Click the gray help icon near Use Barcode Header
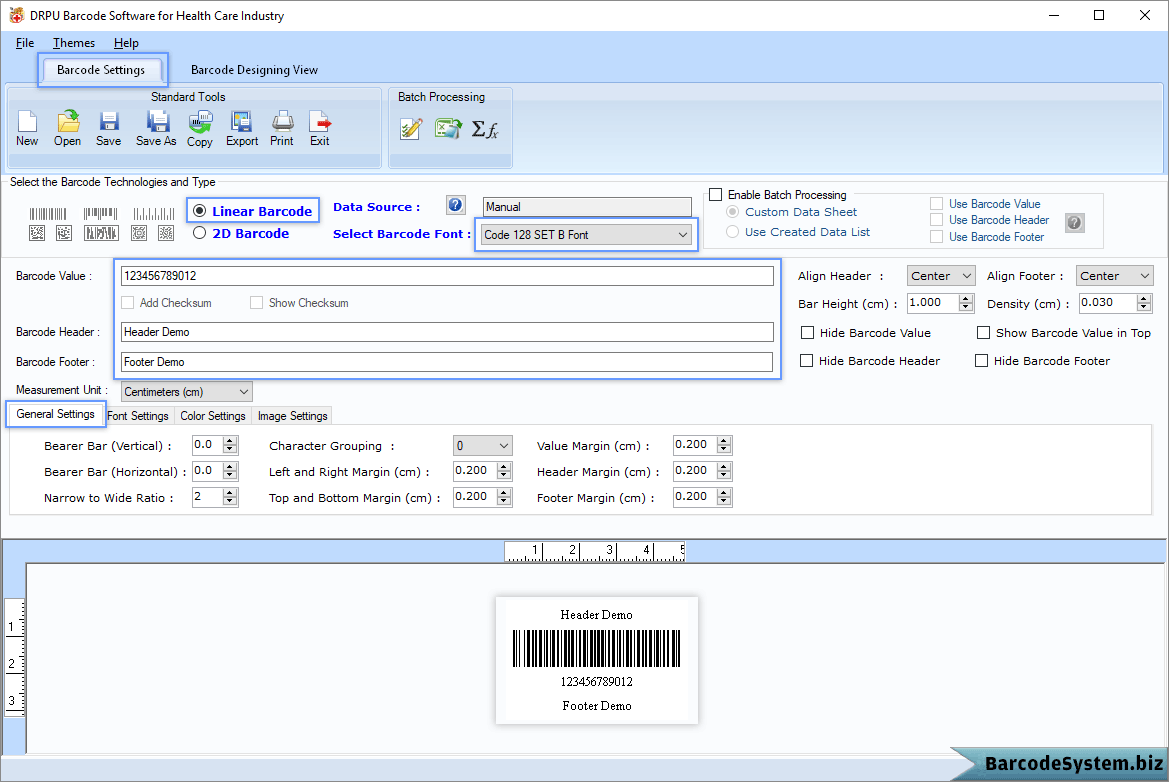Viewport: 1169px width, 782px height. coord(1074,222)
